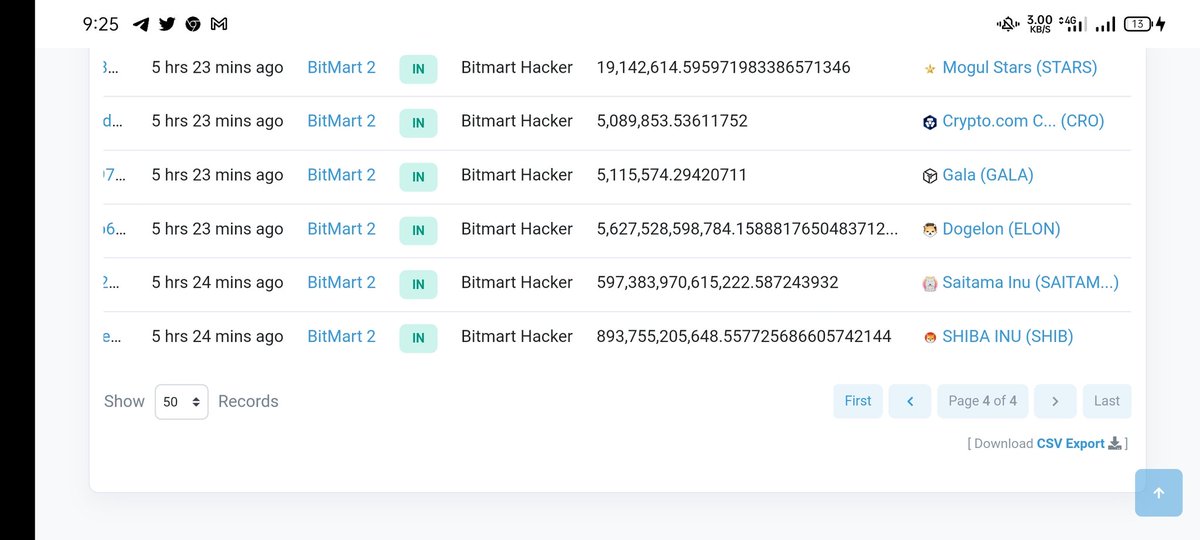Click the IN badge in STARS row
This screenshot has height=540, width=1200.
pos(419,69)
